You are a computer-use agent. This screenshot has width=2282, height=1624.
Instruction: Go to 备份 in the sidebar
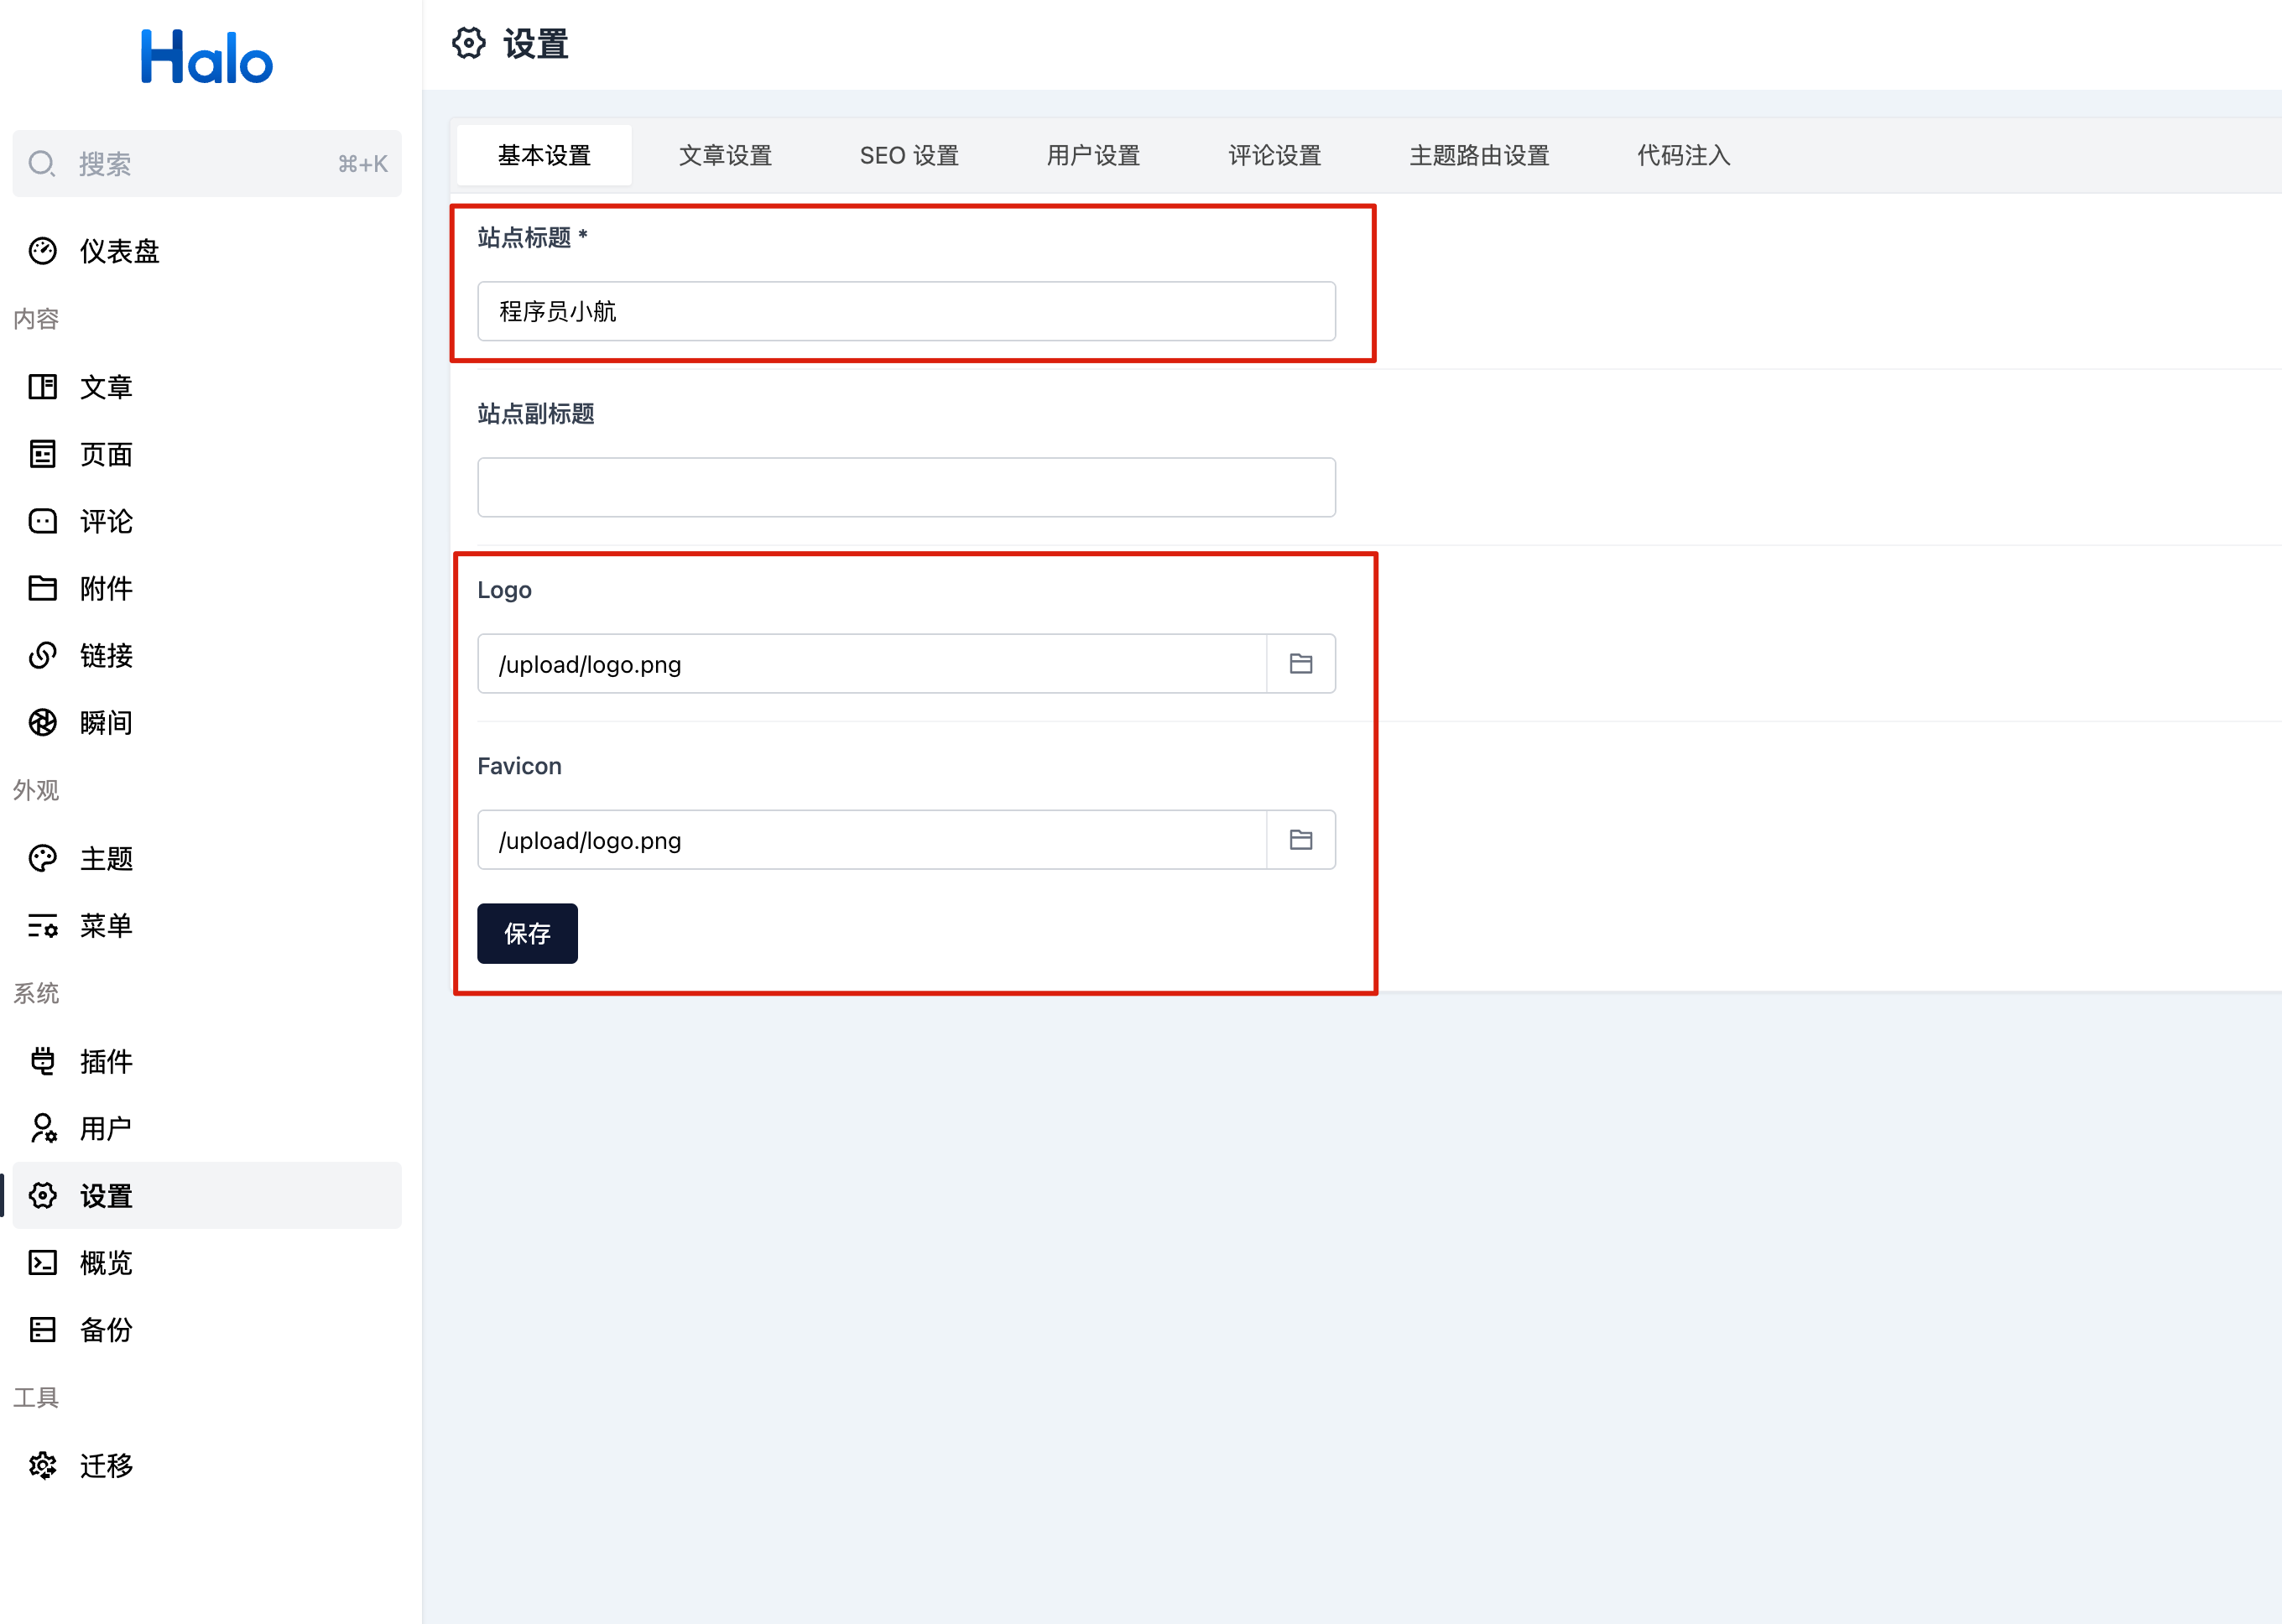[207, 1330]
